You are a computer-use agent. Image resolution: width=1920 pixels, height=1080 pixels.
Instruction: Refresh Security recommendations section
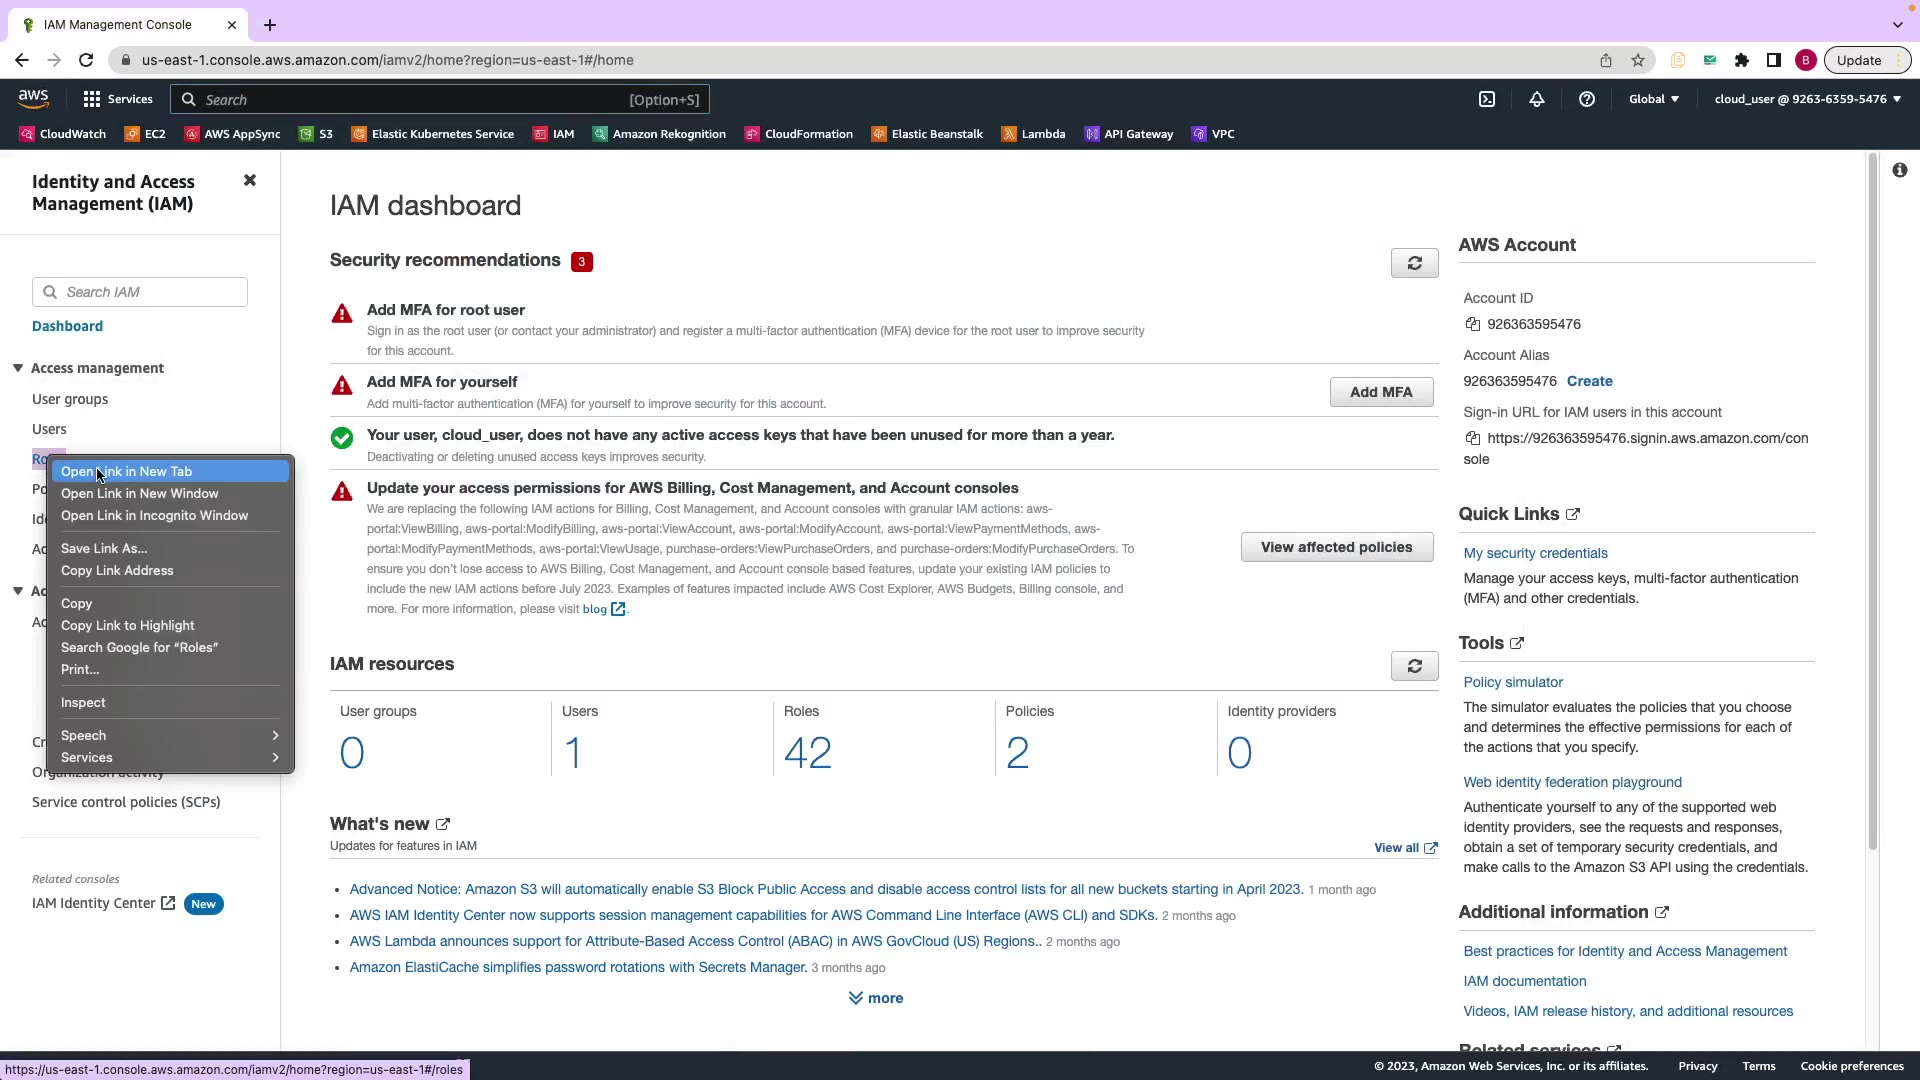(1414, 263)
